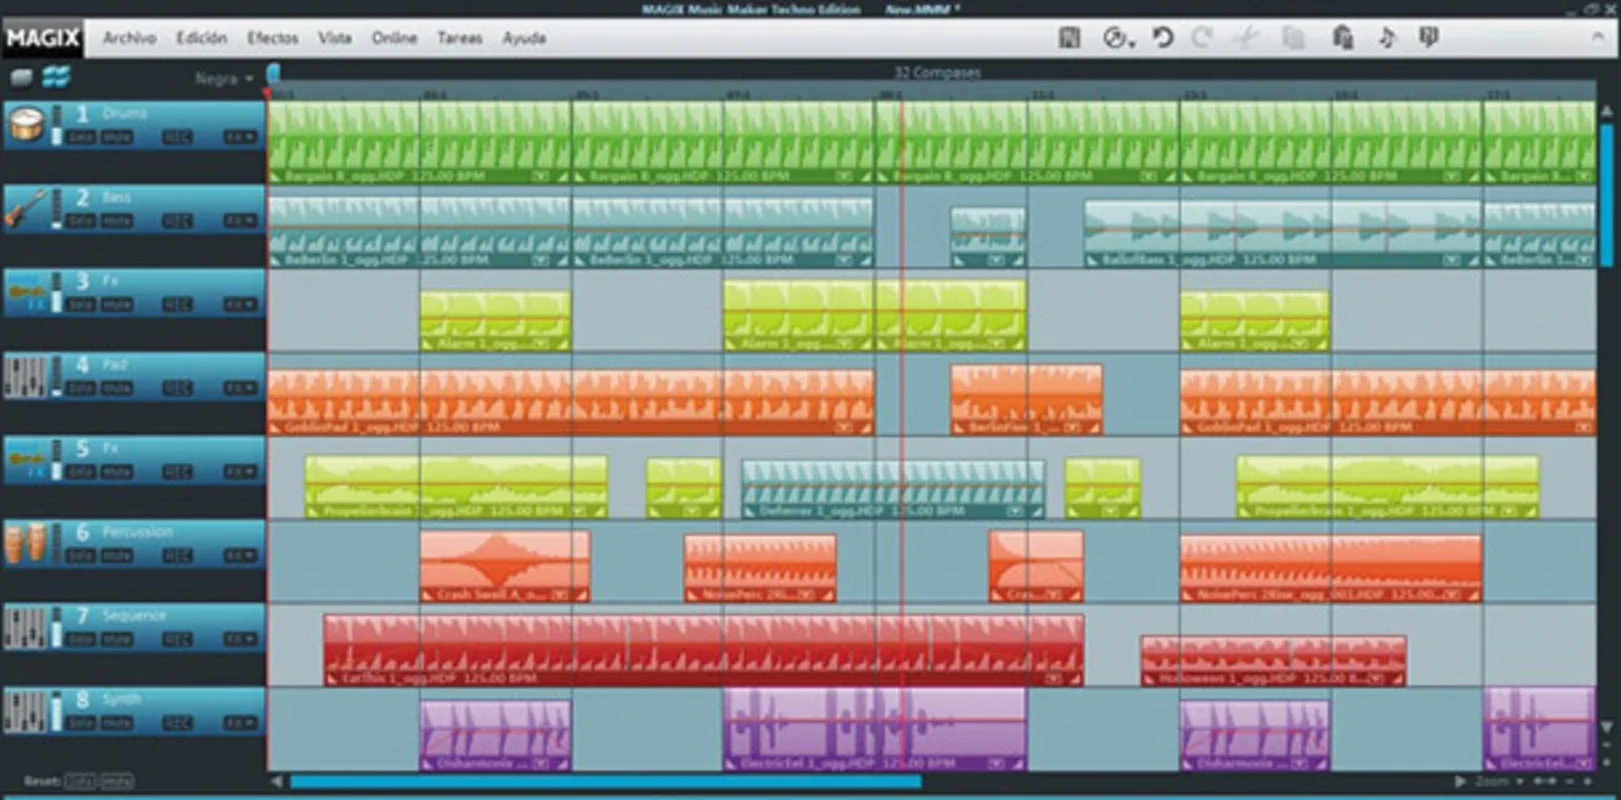Click the rightmost toolbar icon after the note

[1428, 38]
